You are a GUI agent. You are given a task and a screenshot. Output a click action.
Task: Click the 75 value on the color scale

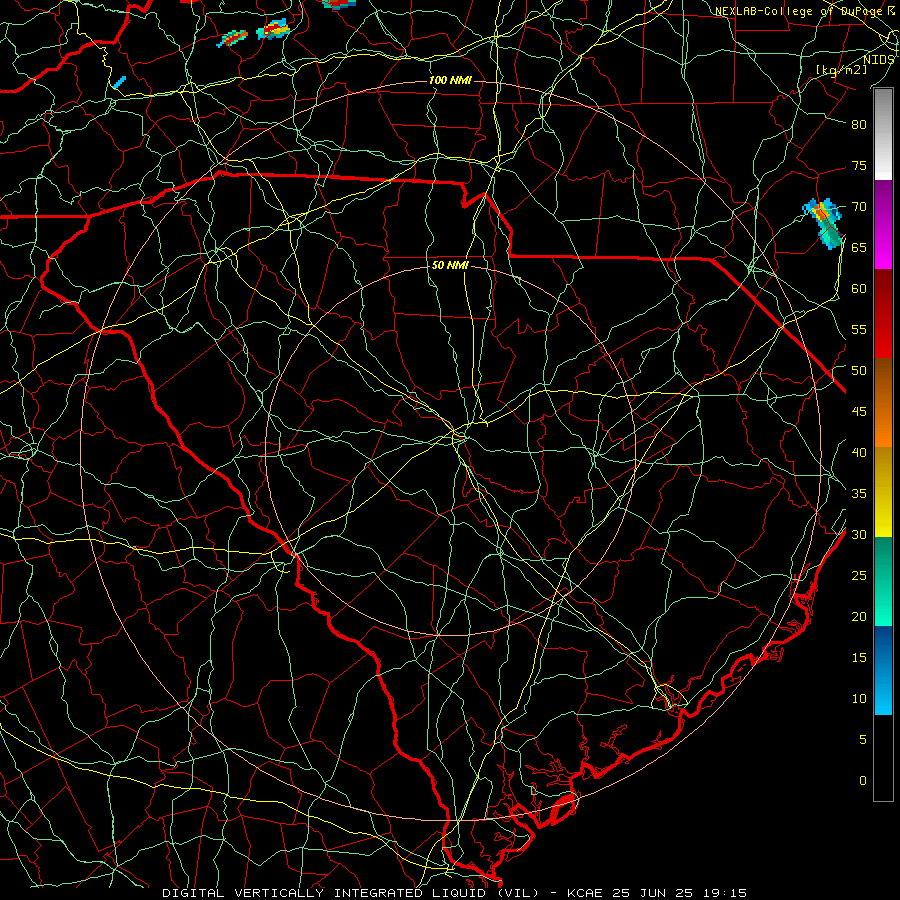point(859,165)
